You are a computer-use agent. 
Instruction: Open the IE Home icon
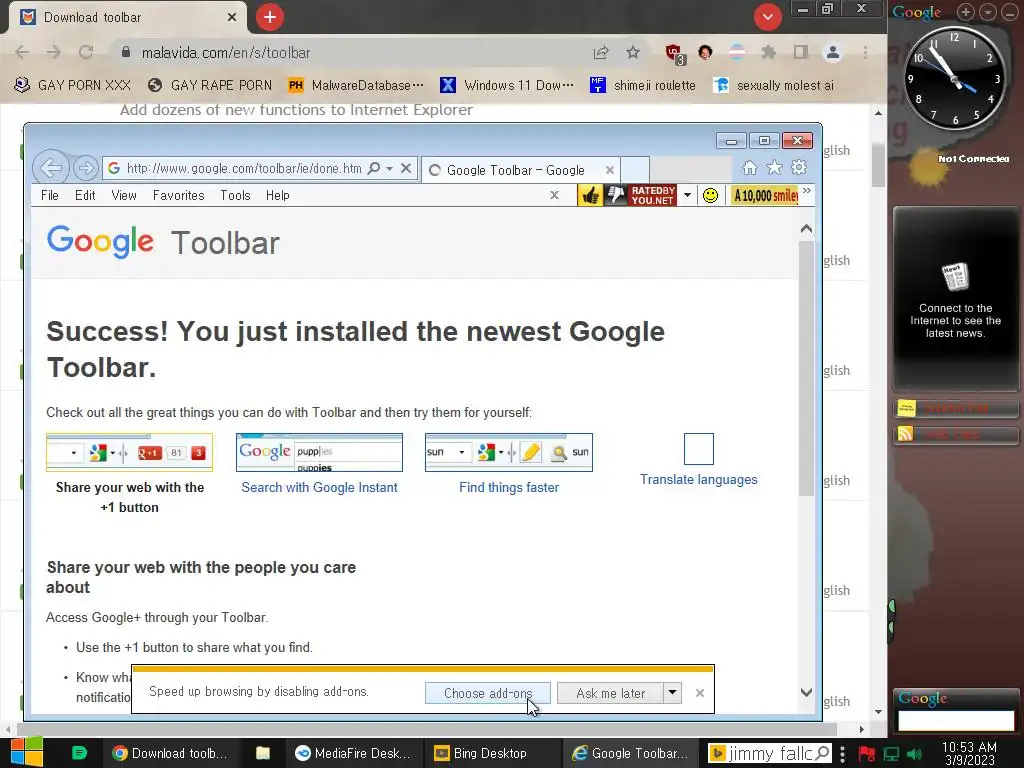[750, 168]
